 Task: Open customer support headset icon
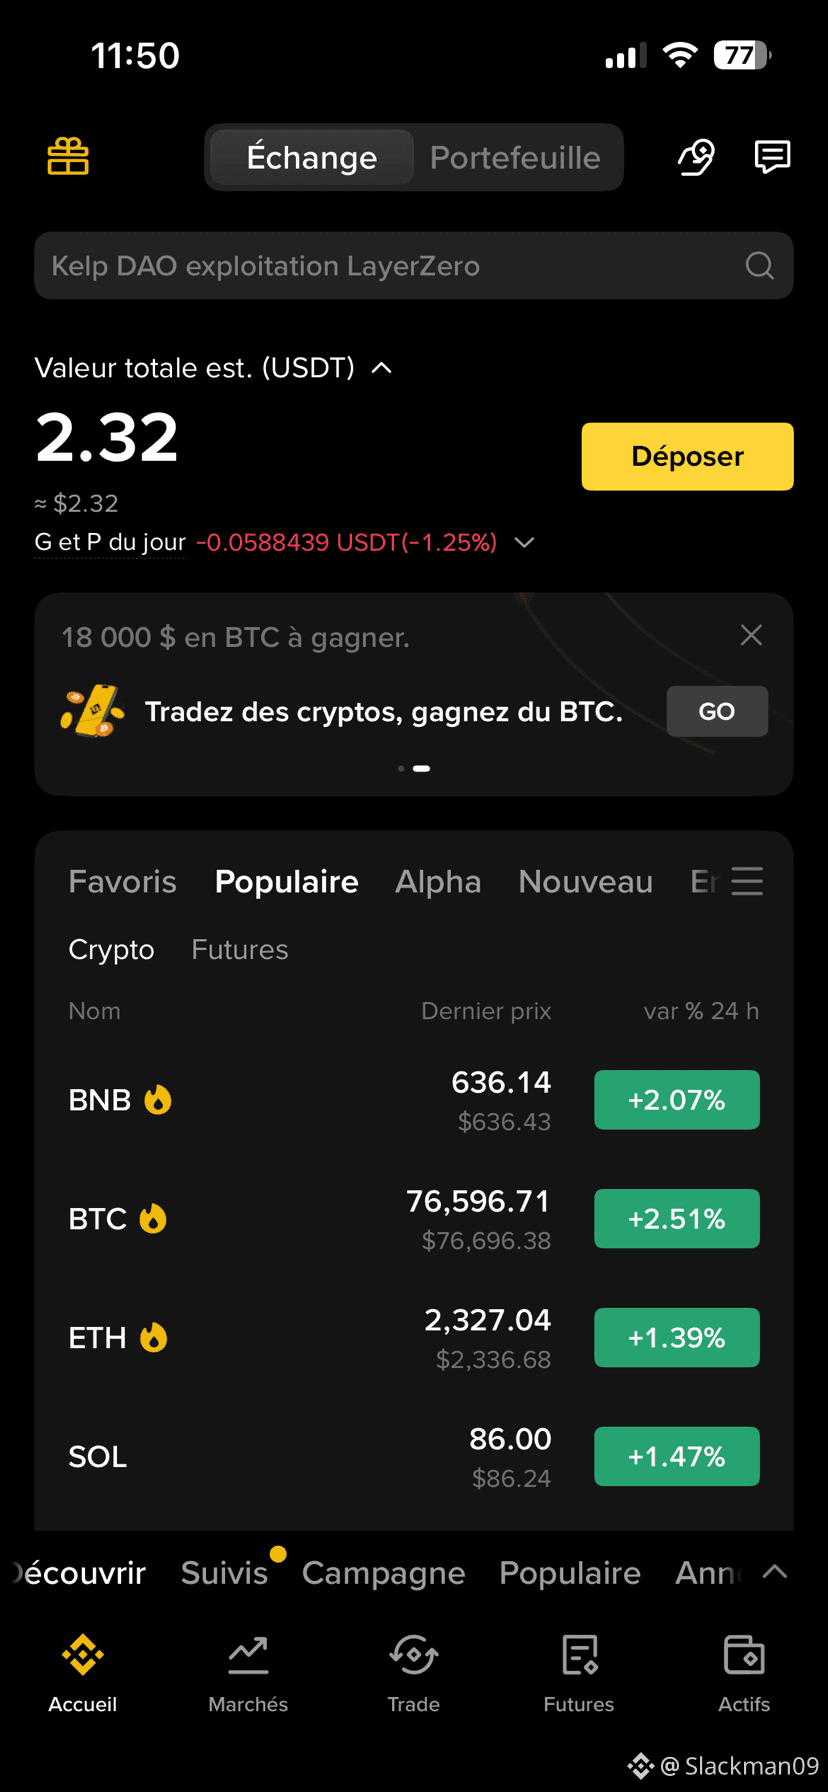(x=696, y=157)
